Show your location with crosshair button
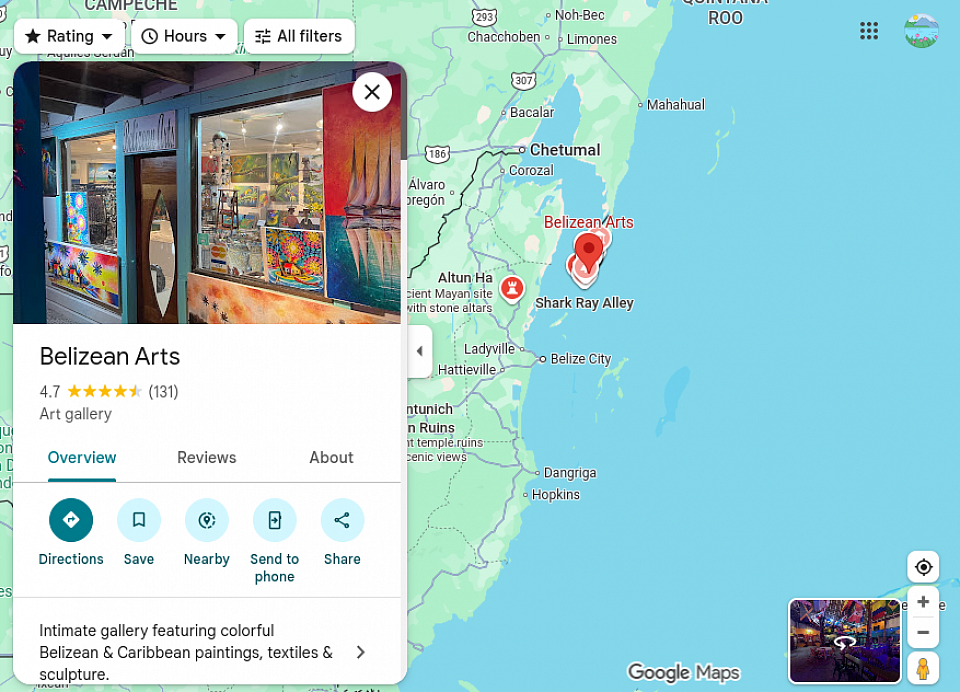 click(x=923, y=567)
